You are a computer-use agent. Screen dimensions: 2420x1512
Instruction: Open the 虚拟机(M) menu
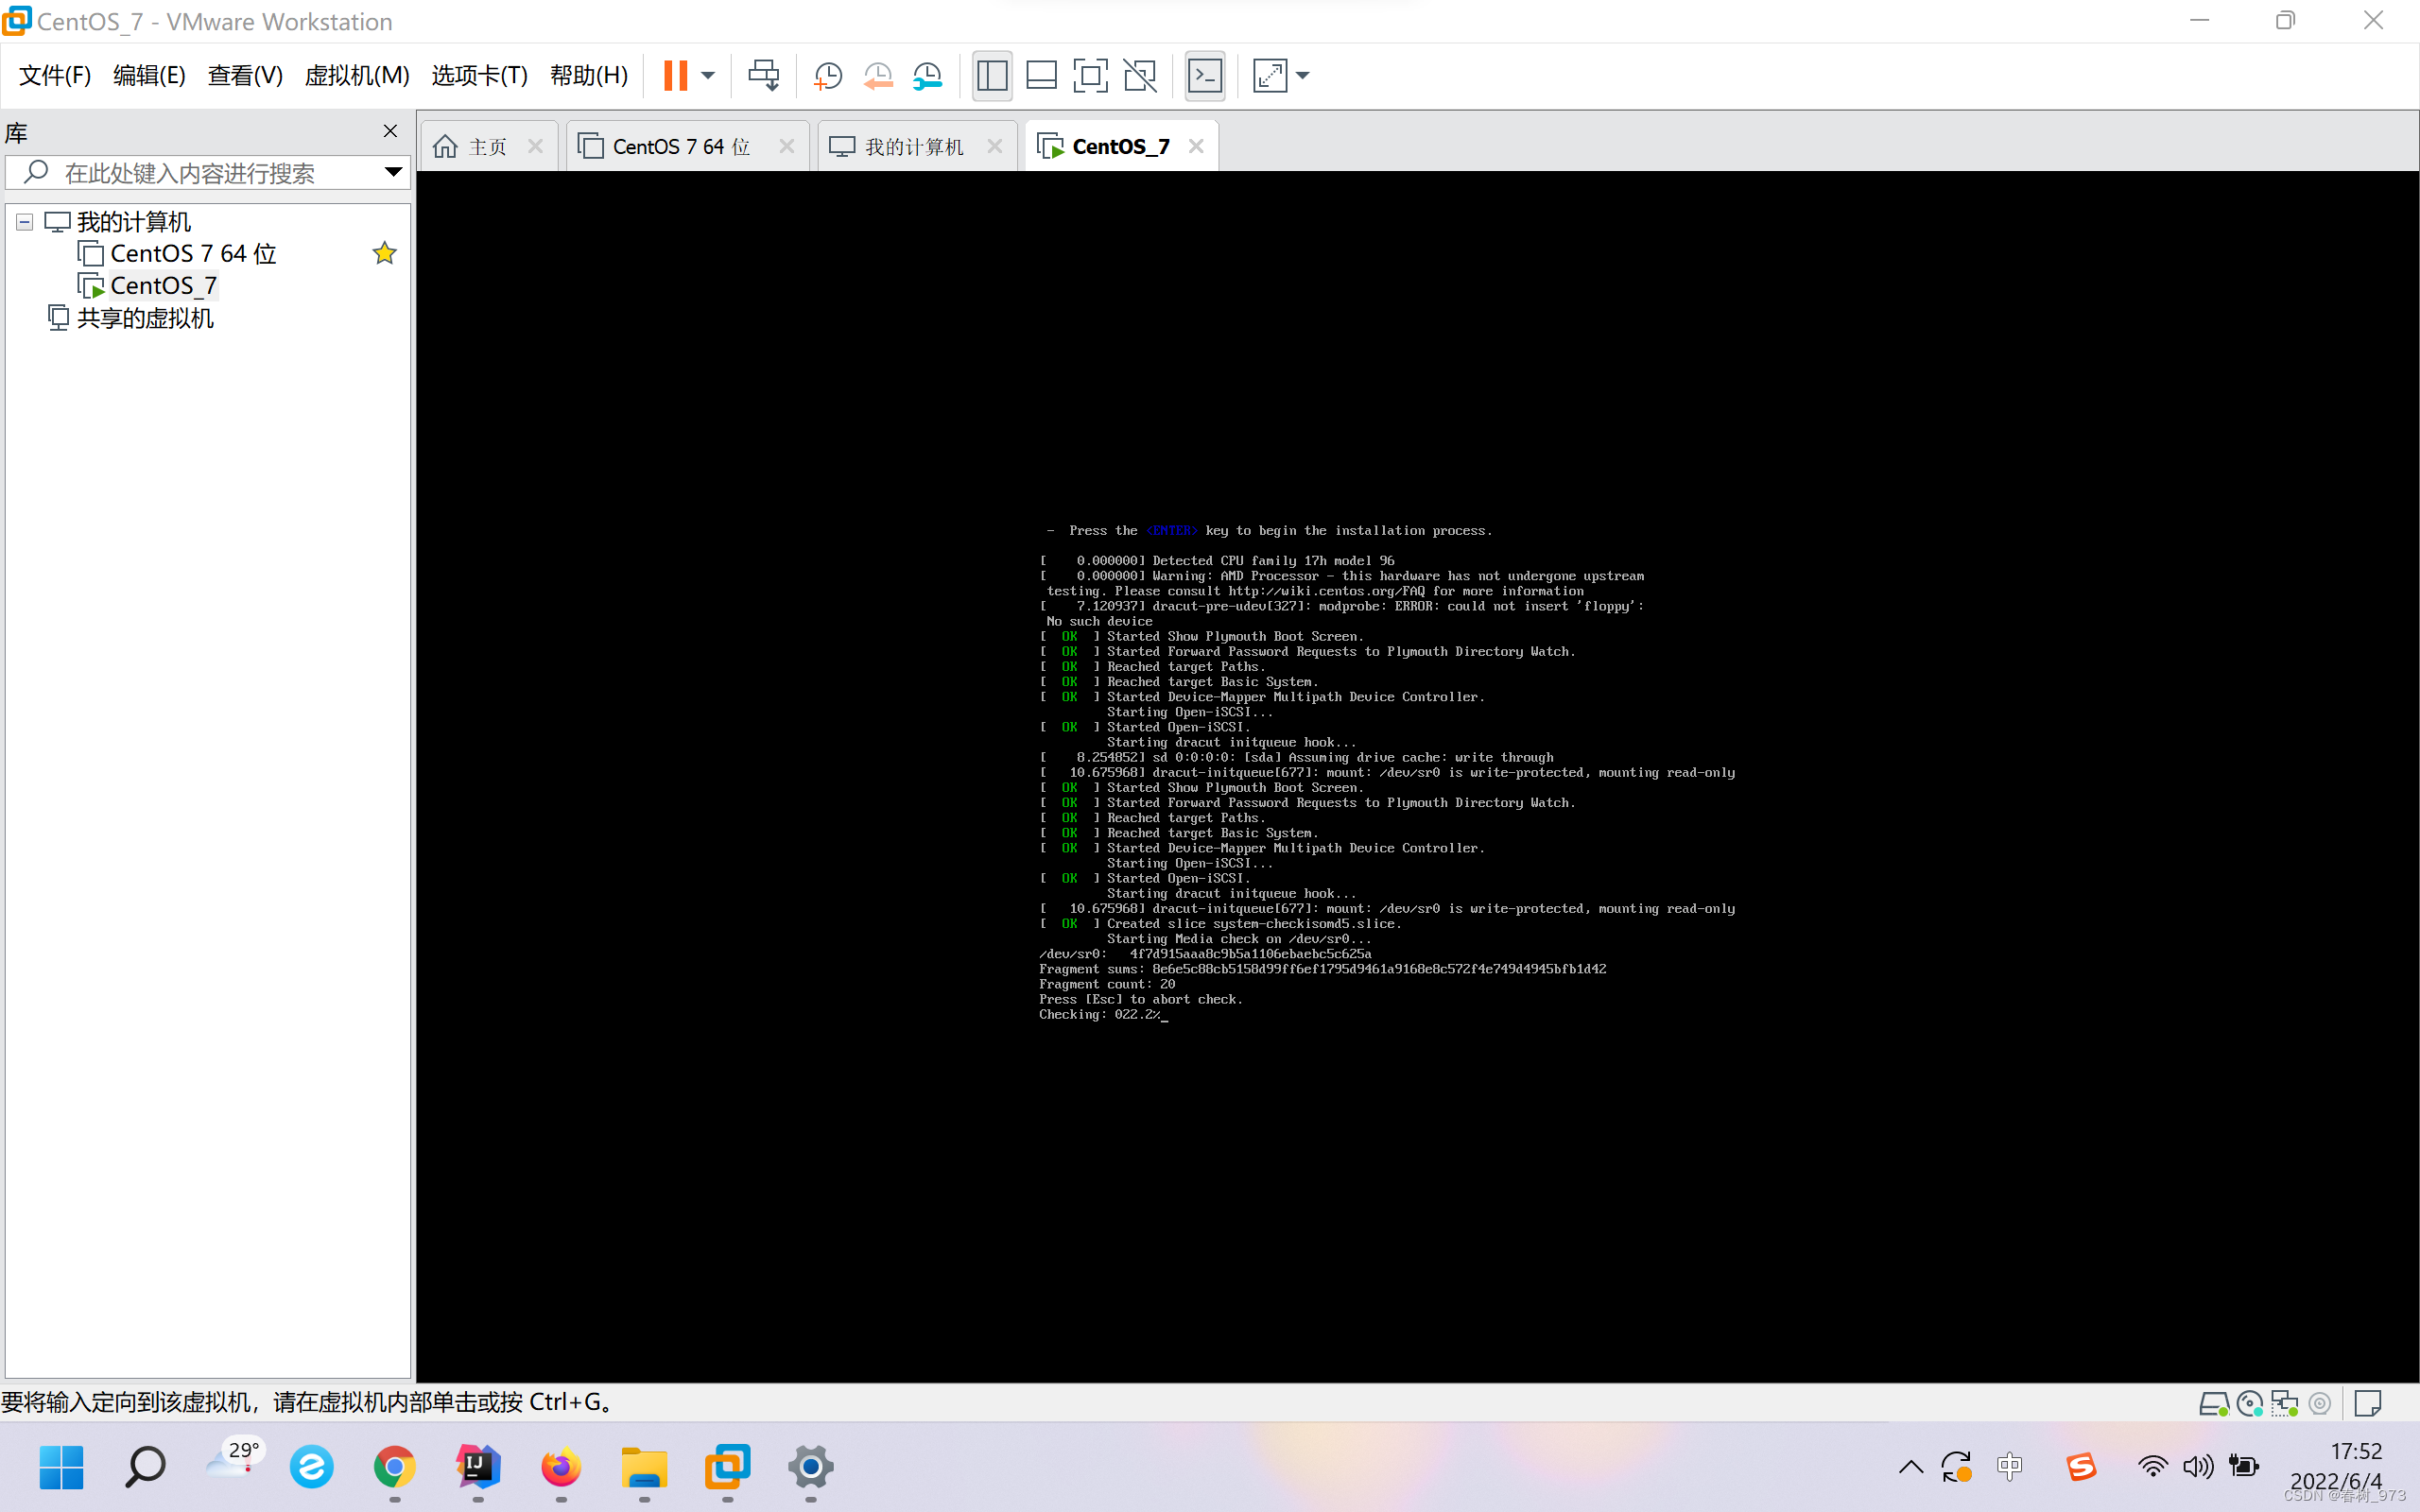pyautogui.click(x=357, y=75)
